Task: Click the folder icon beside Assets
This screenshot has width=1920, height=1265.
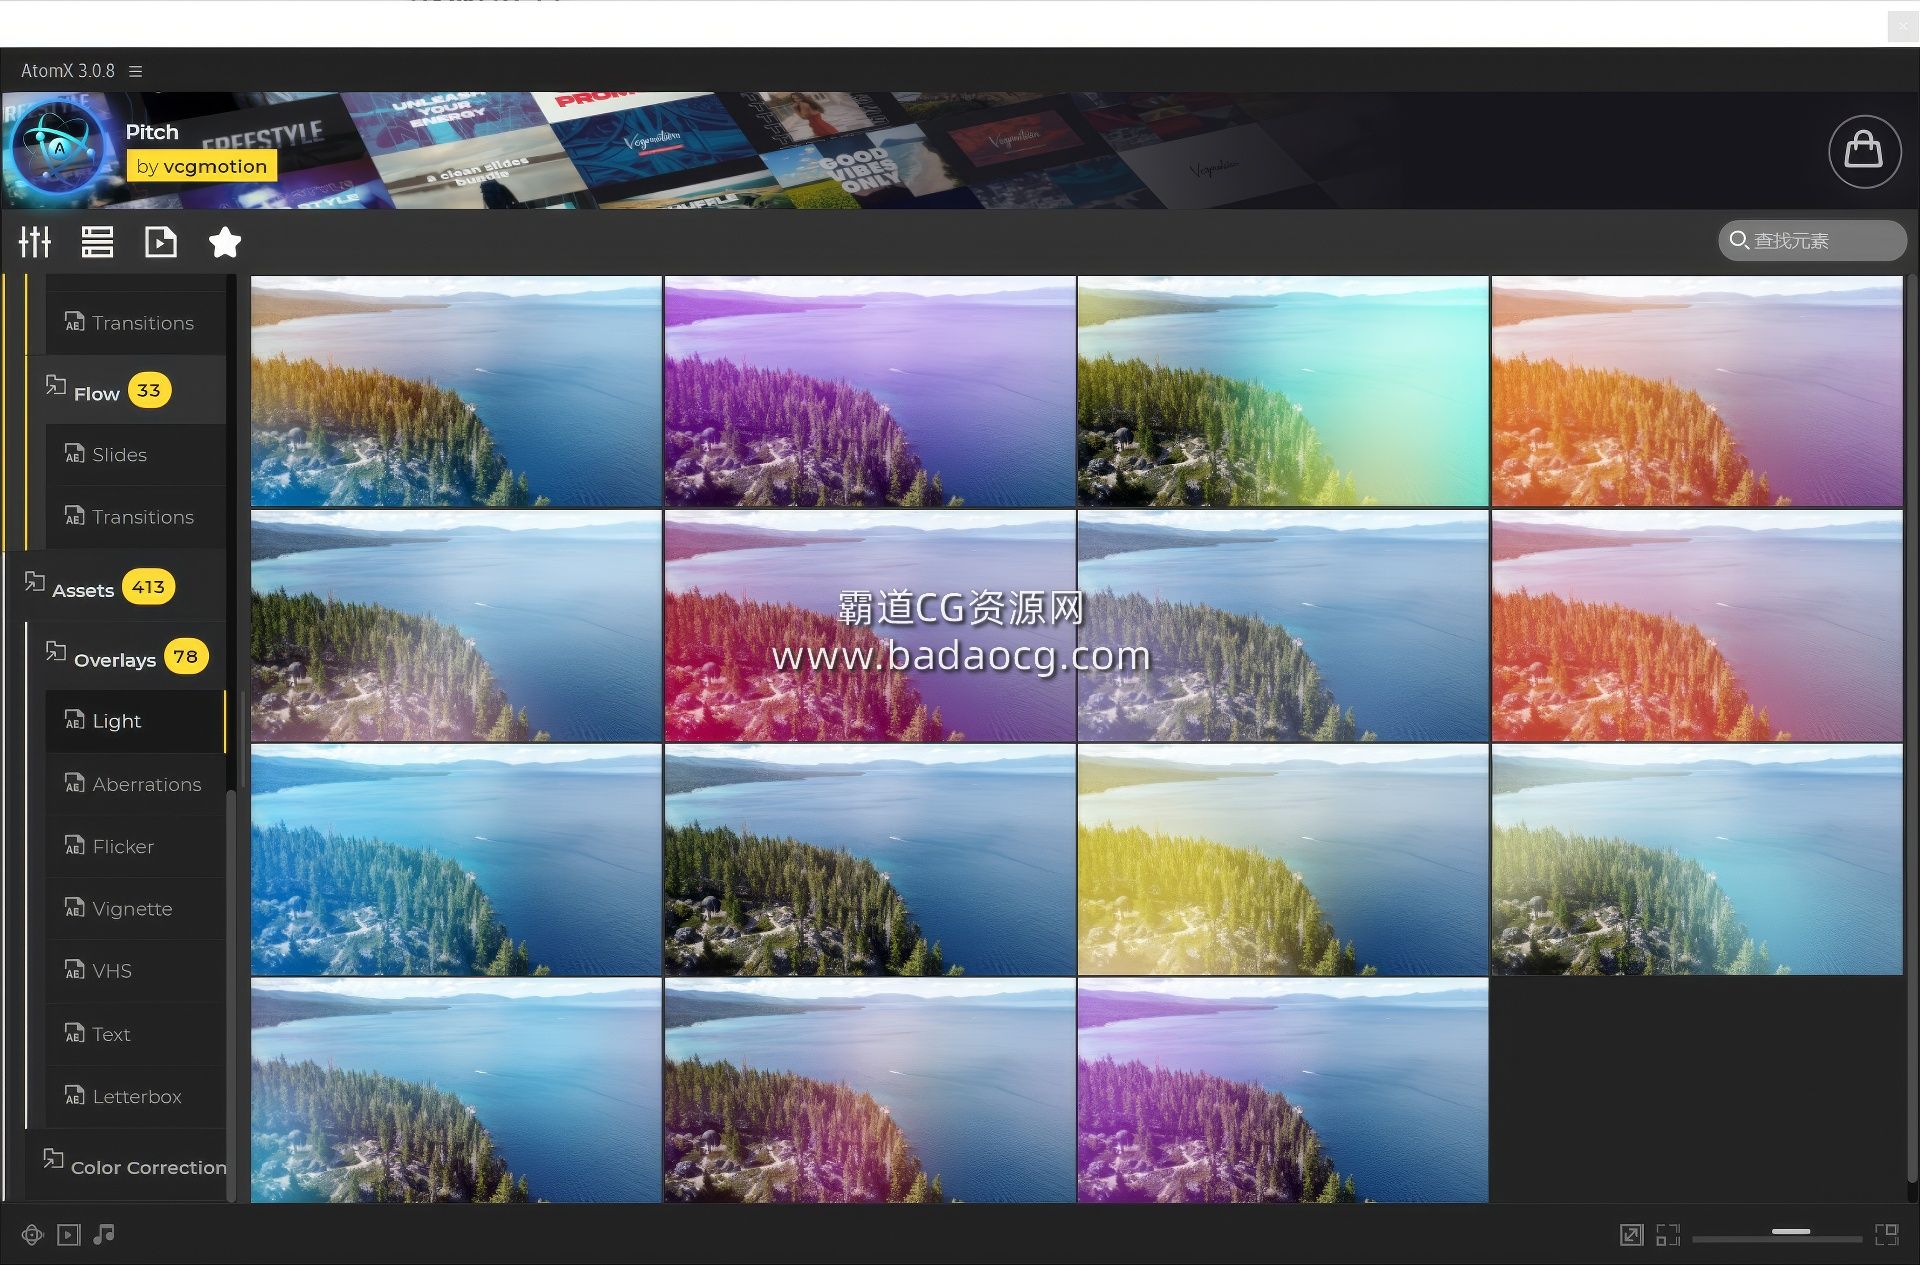Action: [35, 582]
